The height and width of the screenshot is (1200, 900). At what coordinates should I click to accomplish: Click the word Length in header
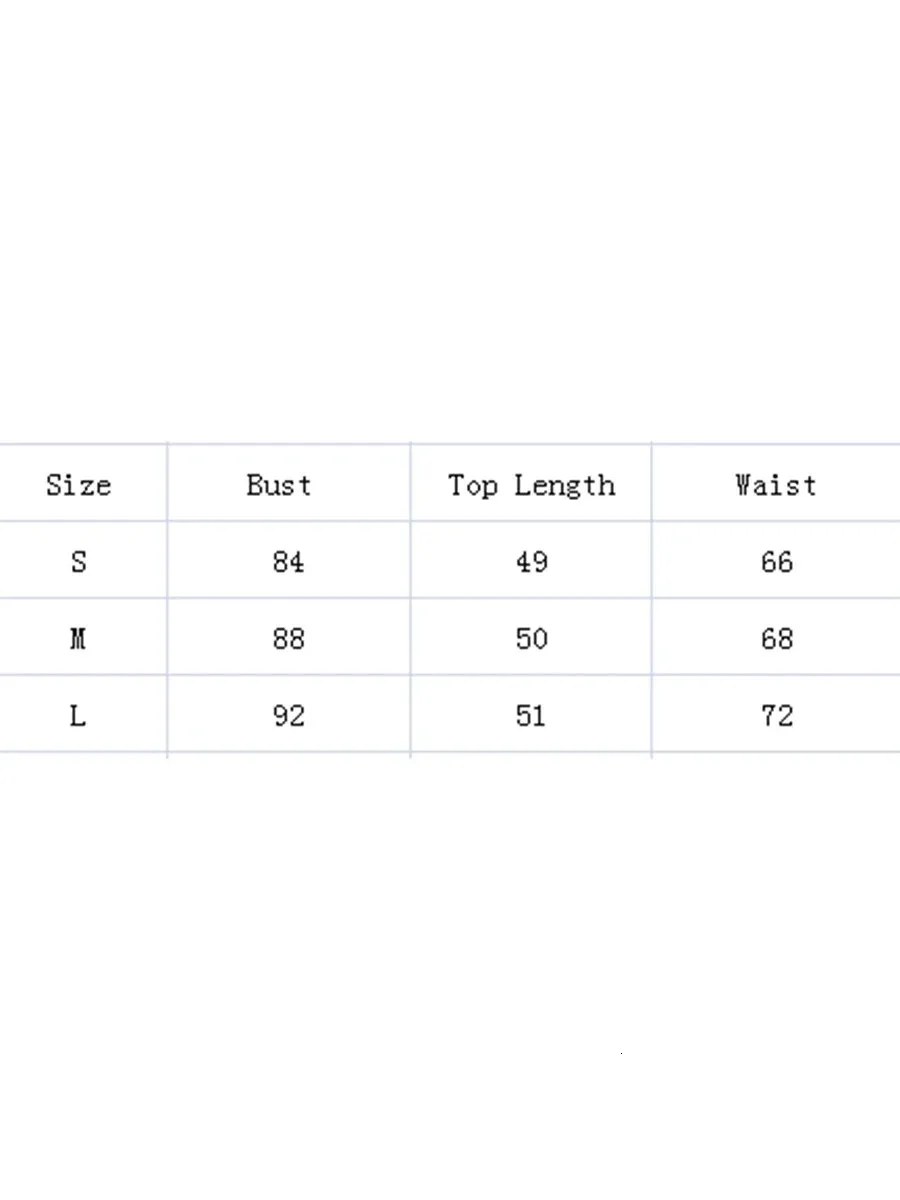(x=565, y=487)
